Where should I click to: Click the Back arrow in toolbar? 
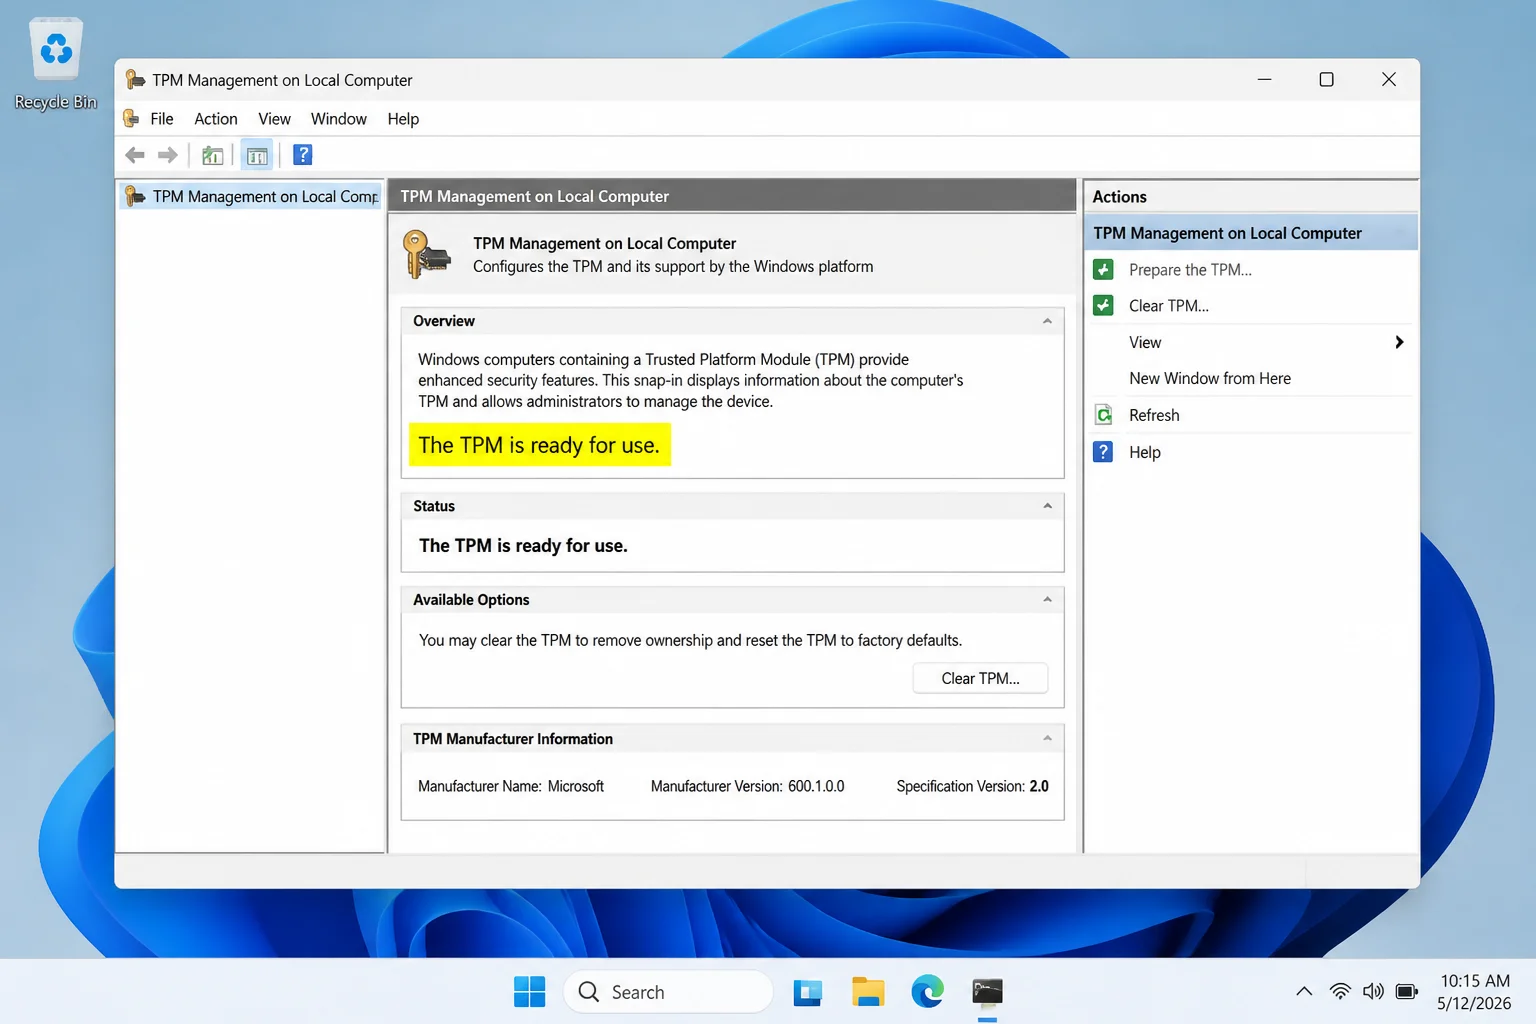tap(135, 155)
